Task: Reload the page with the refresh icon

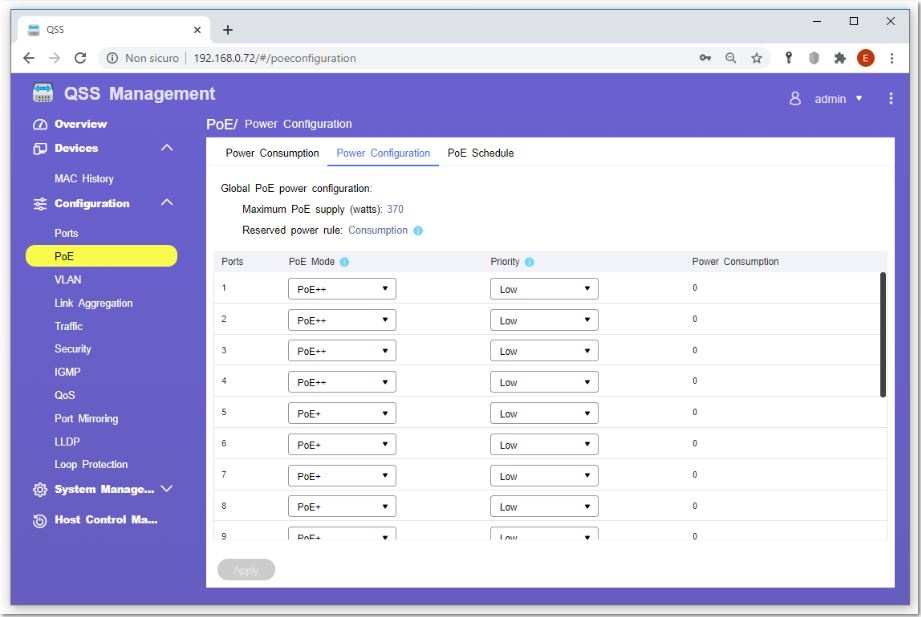Action: 80,58
